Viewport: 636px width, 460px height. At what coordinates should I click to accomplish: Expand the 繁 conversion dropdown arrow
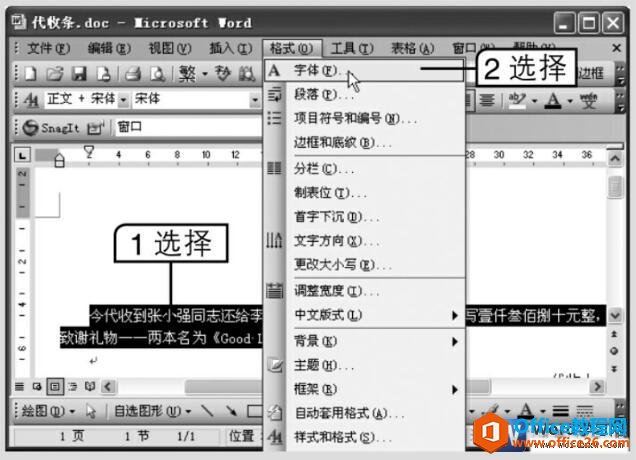click(x=205, y=74)
